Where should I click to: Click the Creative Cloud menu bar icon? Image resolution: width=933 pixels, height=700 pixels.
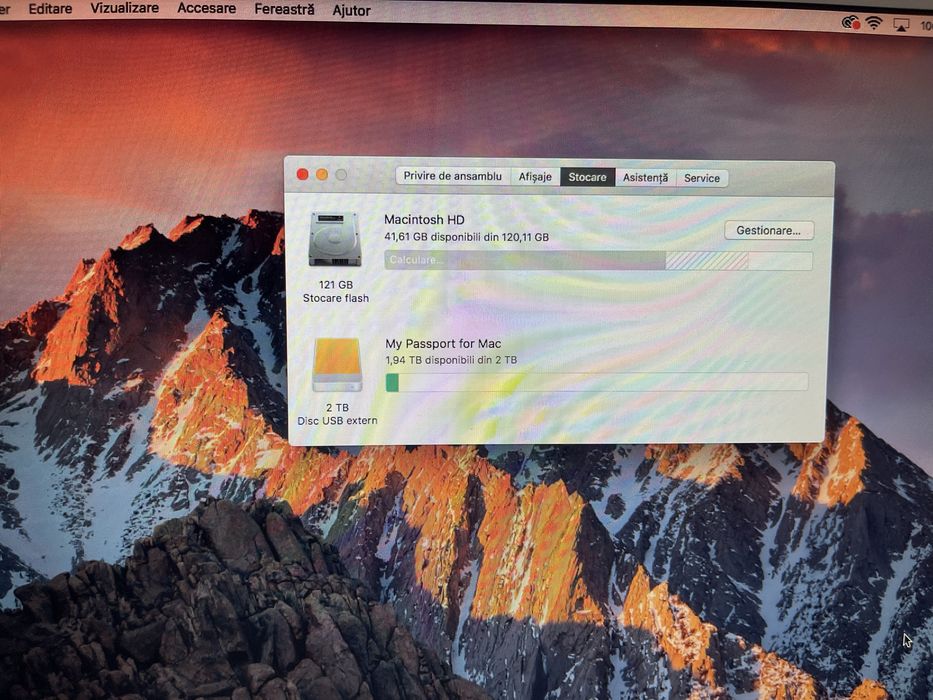[x=851, y=23]
